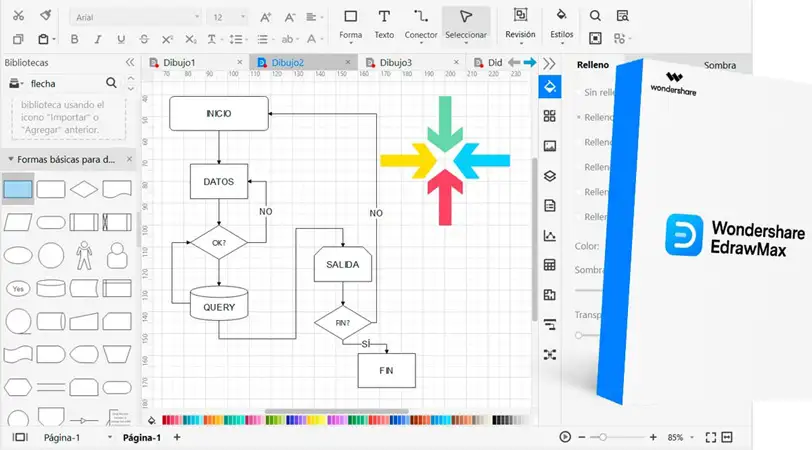Switch to the Dibujo3 tab
Viewport: 812px width, 450px height.
pos(396,63)
